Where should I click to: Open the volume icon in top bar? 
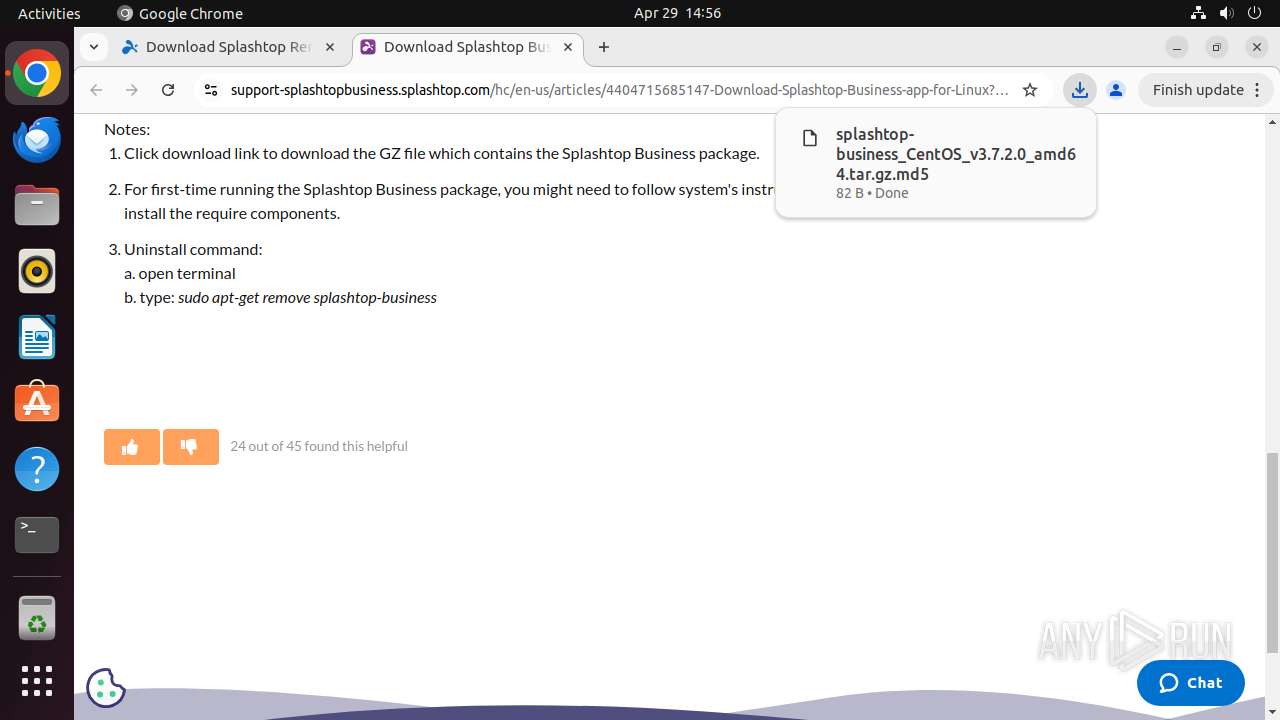1227,13
